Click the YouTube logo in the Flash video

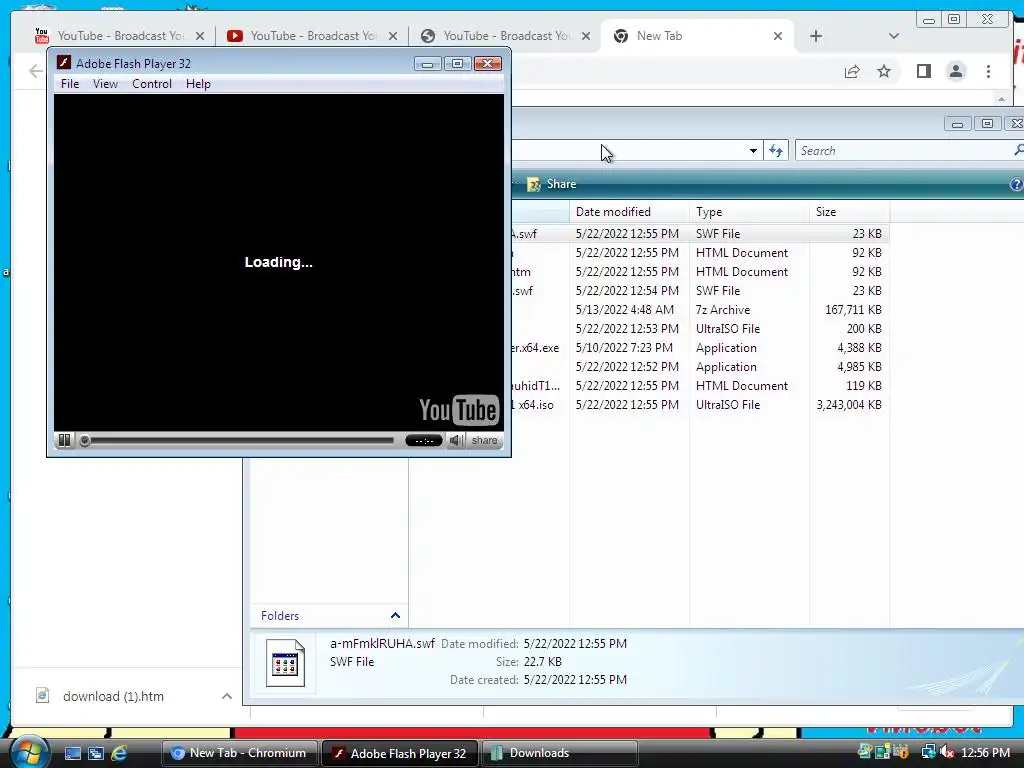pyautogui.click(x=458, y=410)
